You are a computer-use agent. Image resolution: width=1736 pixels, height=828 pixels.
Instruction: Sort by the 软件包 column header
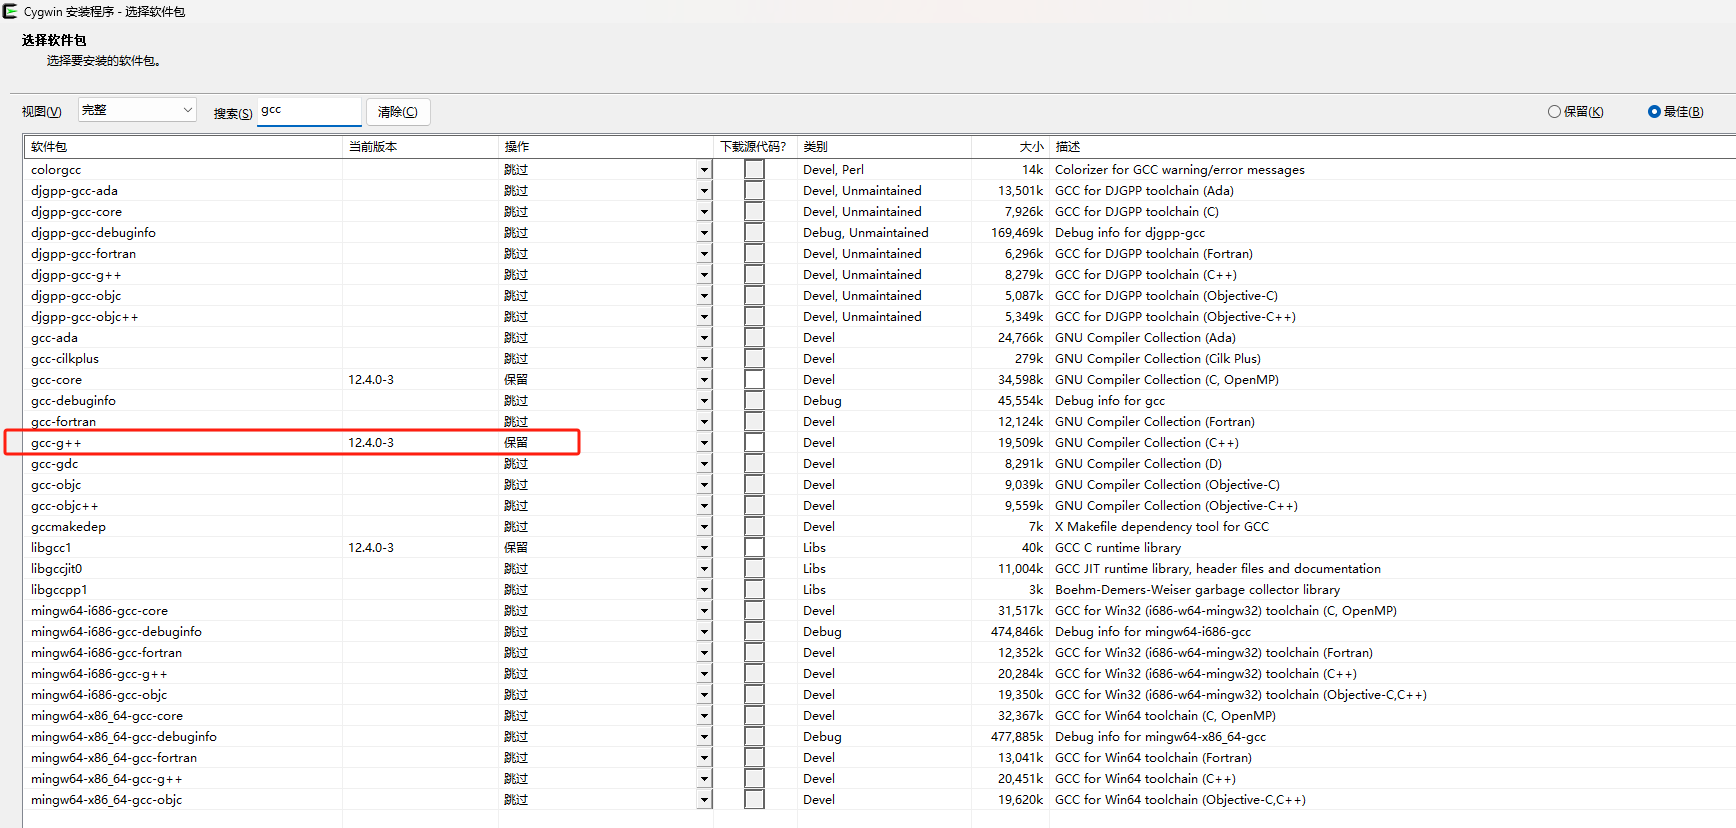click(x=183, y=147)
